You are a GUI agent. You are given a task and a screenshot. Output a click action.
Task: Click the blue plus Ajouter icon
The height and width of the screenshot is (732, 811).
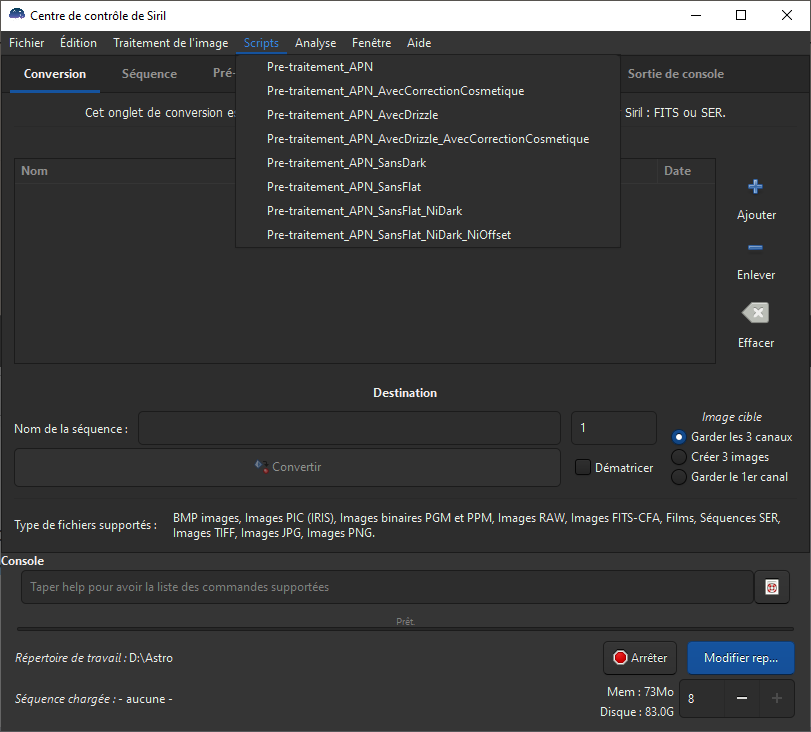755,186
